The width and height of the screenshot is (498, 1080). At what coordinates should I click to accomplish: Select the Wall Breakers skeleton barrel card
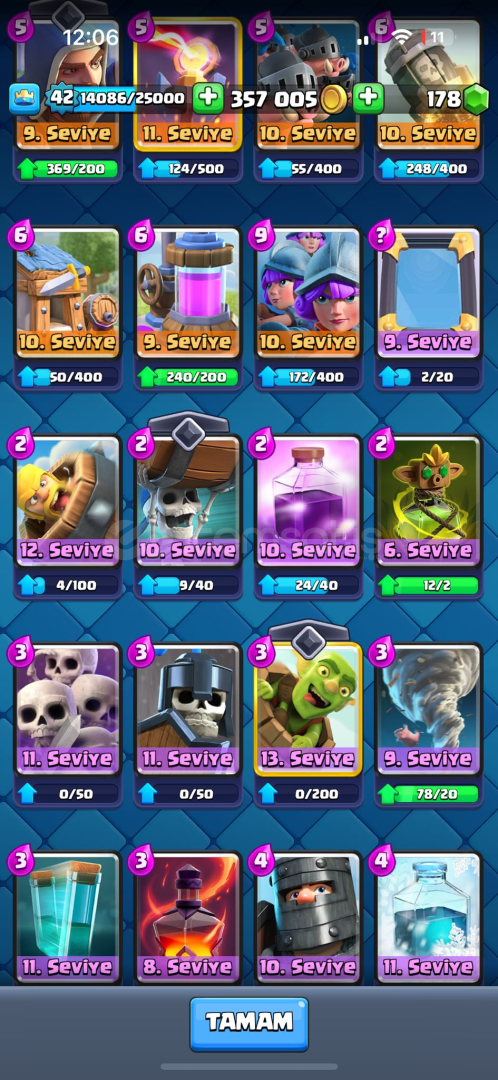187,502
